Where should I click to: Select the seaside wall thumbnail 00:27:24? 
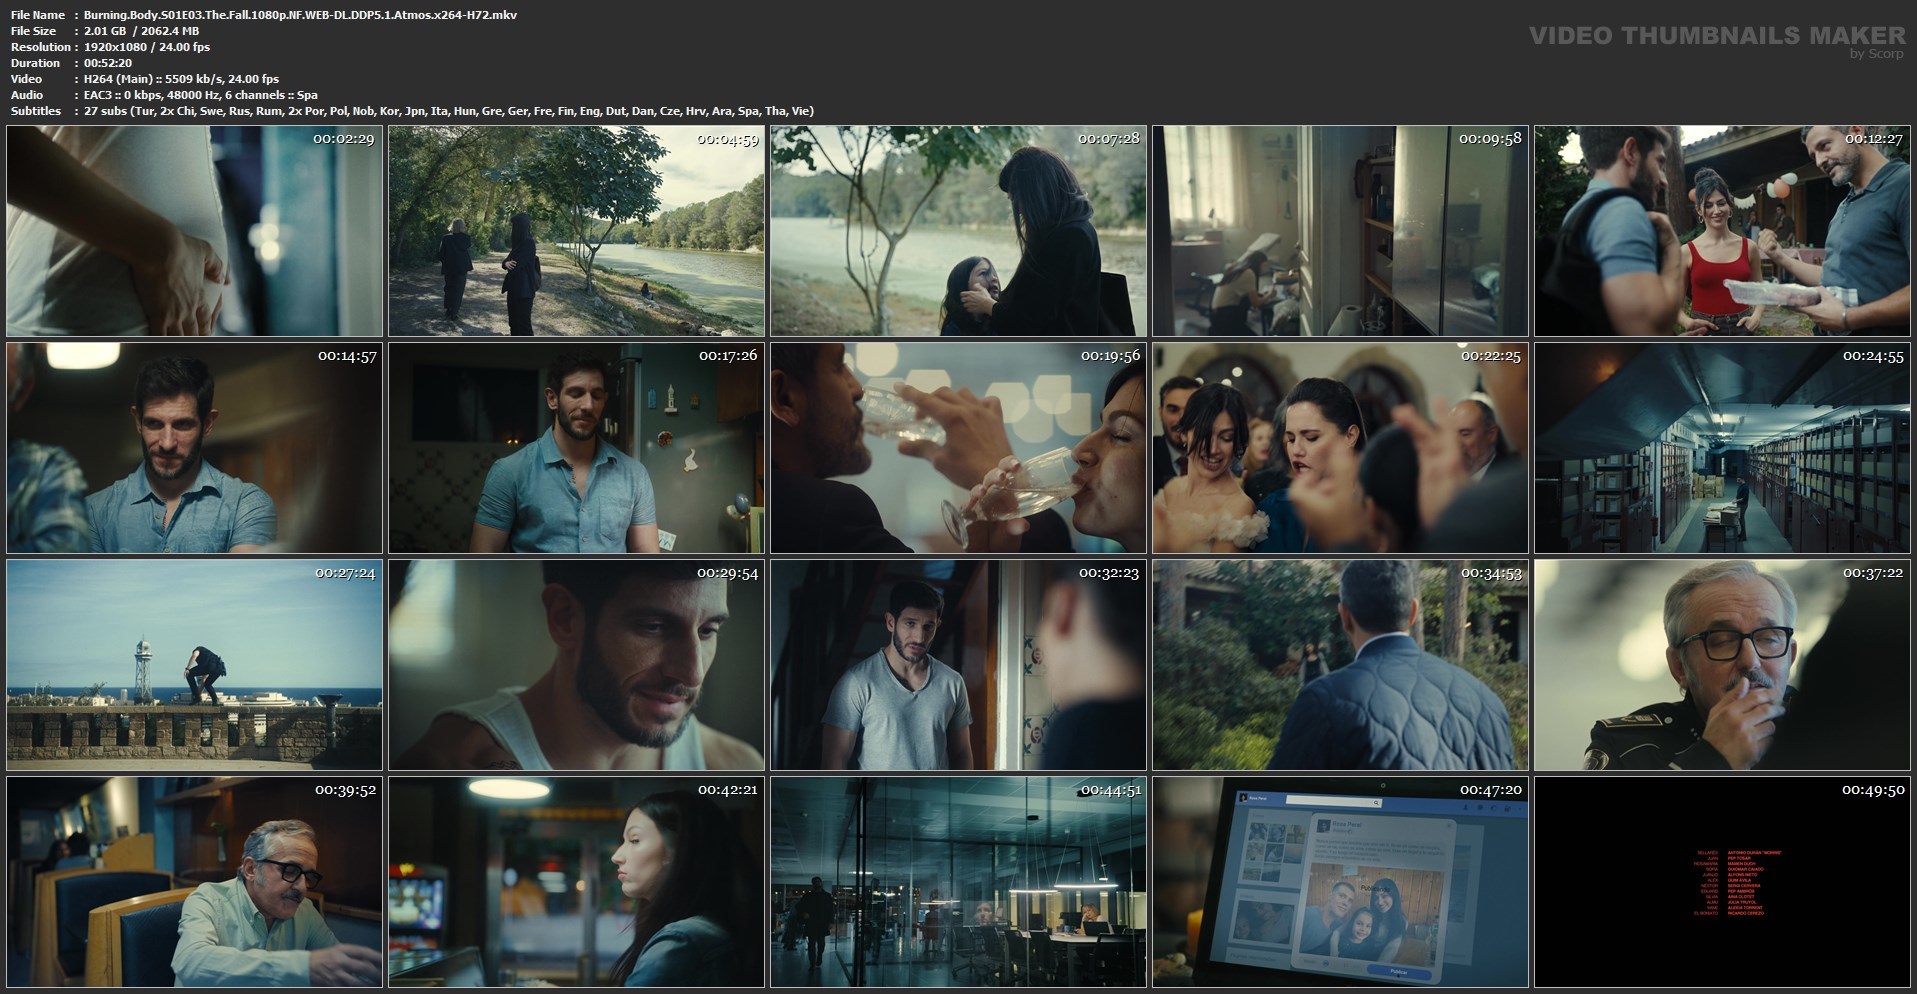click(x=194, y=665)
